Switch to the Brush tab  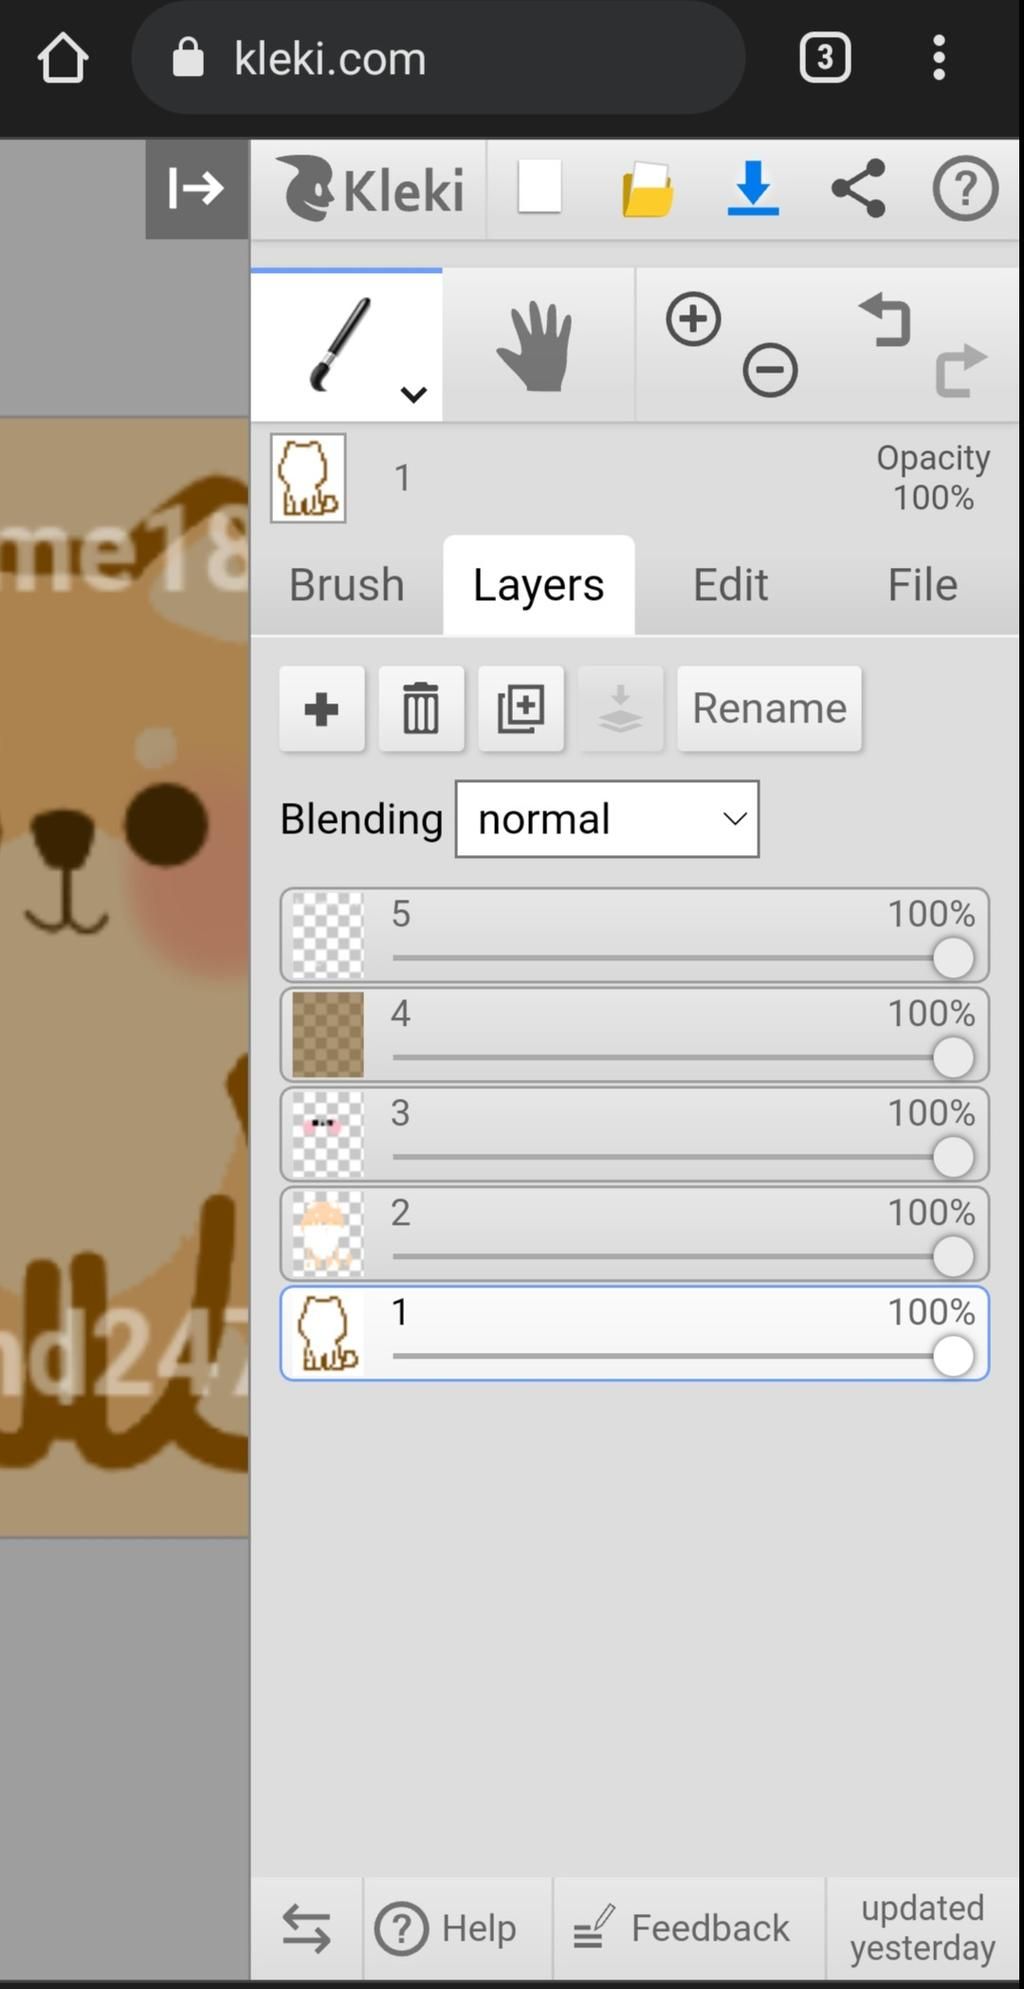click(x=346, y=585)
